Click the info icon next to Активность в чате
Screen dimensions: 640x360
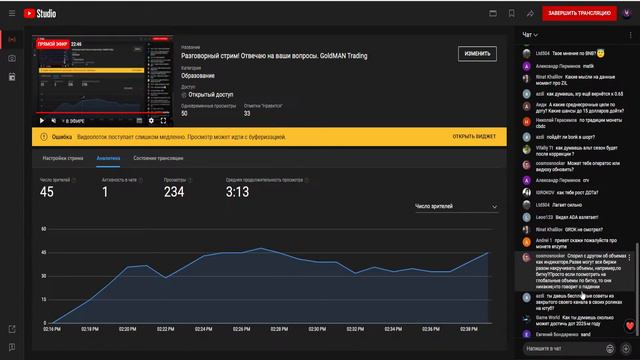point(141,180)
